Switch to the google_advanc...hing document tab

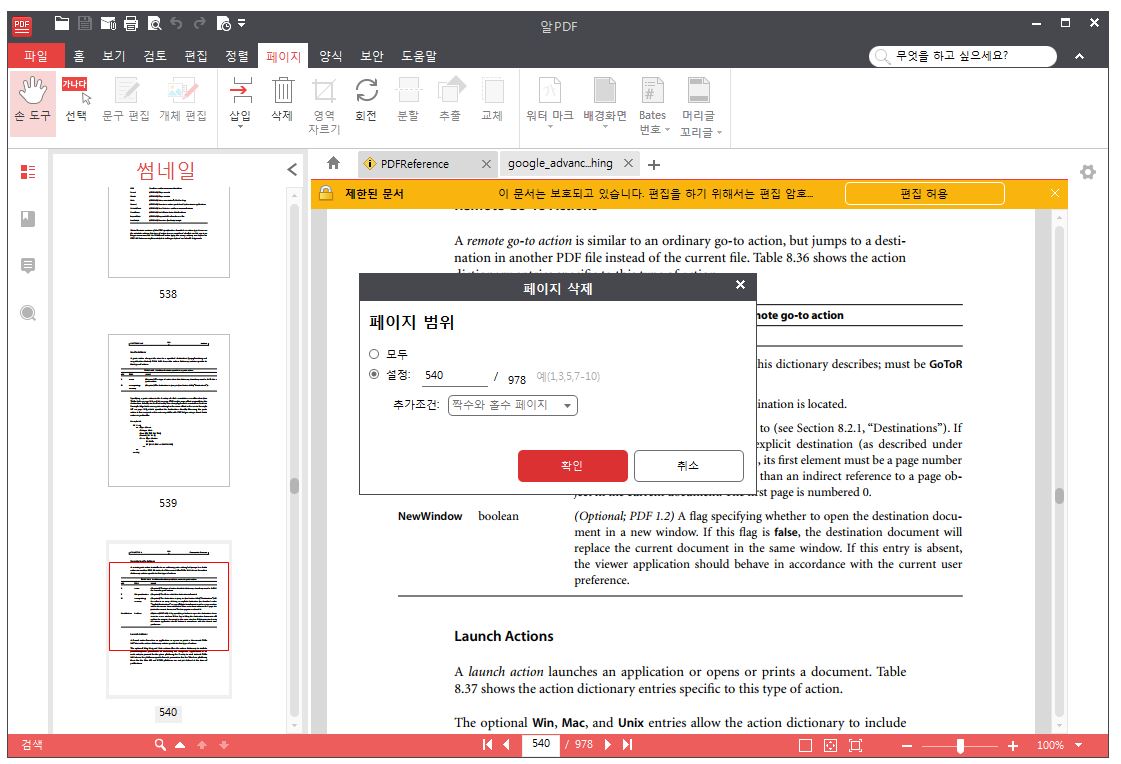[x=560, y=163]
